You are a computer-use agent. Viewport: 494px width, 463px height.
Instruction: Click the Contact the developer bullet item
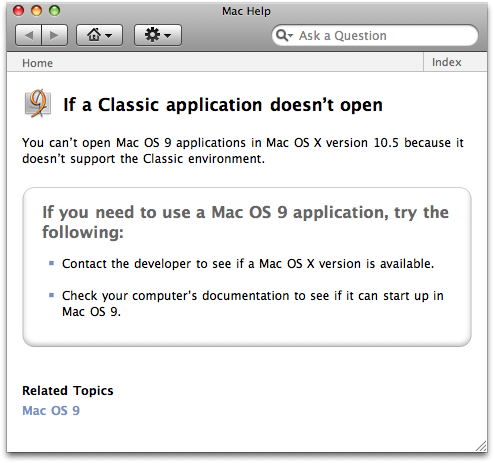(x=248, y=264)
